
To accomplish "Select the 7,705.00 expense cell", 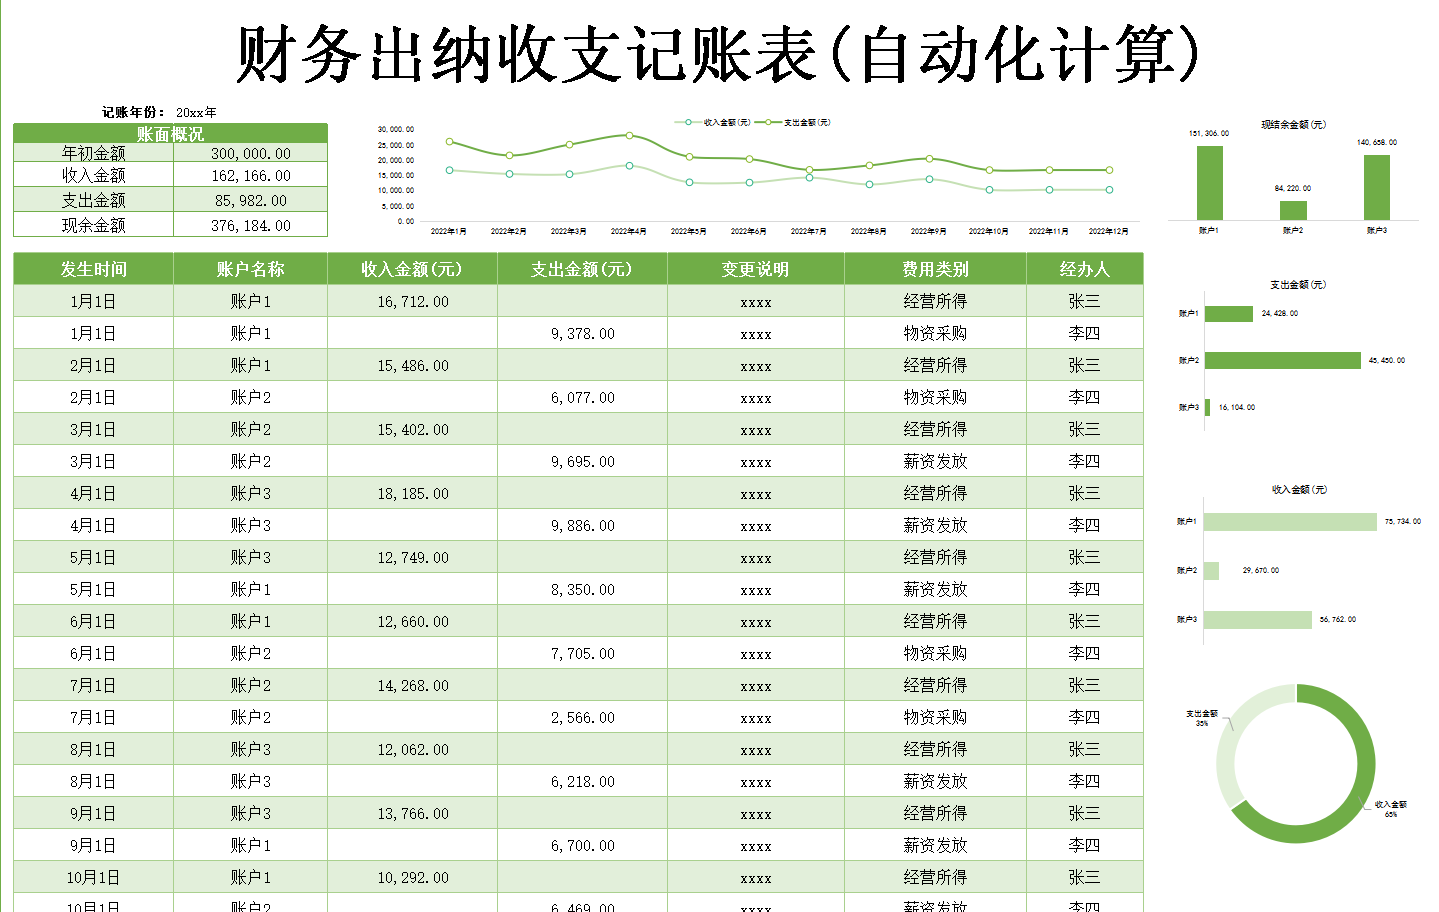I will (x=582, y=653).
